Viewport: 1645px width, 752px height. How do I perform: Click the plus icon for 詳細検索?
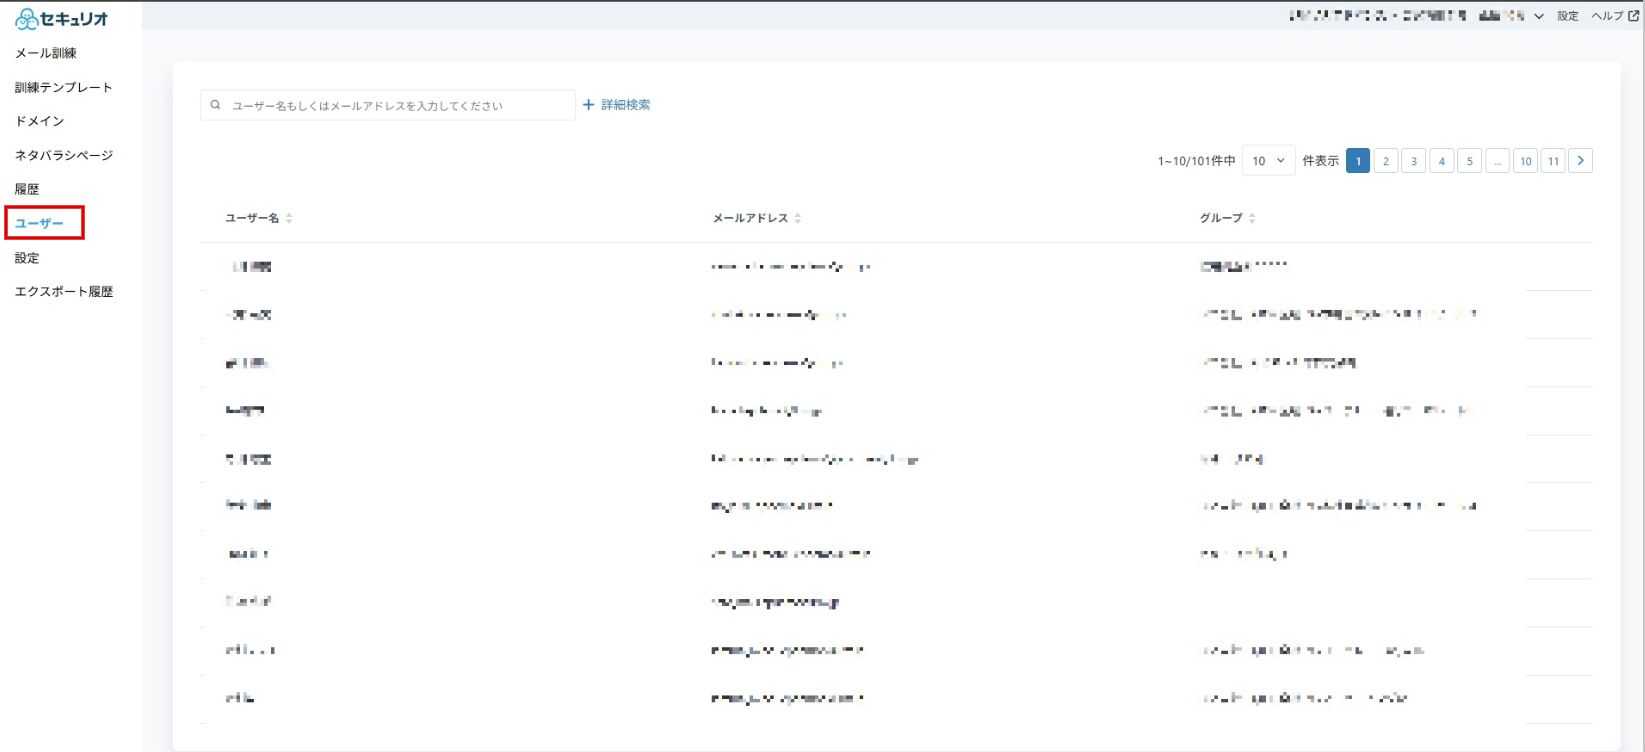tap(589, 105)
